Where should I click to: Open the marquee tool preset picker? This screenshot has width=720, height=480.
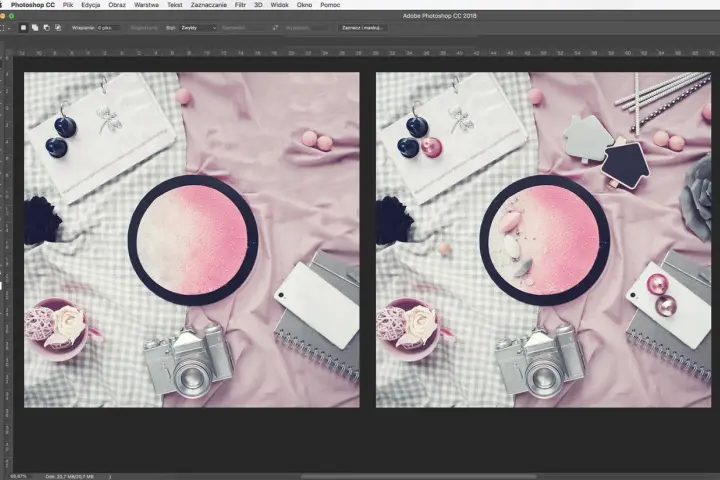5,28
